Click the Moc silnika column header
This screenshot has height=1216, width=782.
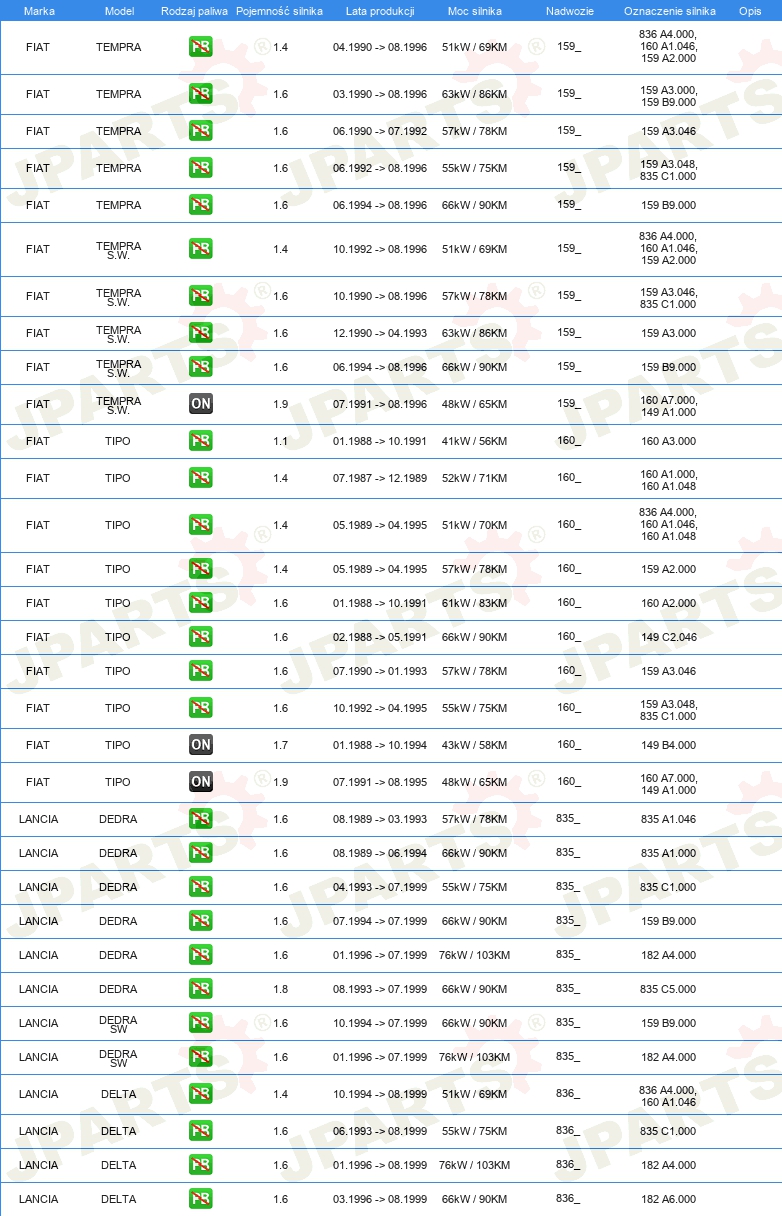[x=474, y=11]
